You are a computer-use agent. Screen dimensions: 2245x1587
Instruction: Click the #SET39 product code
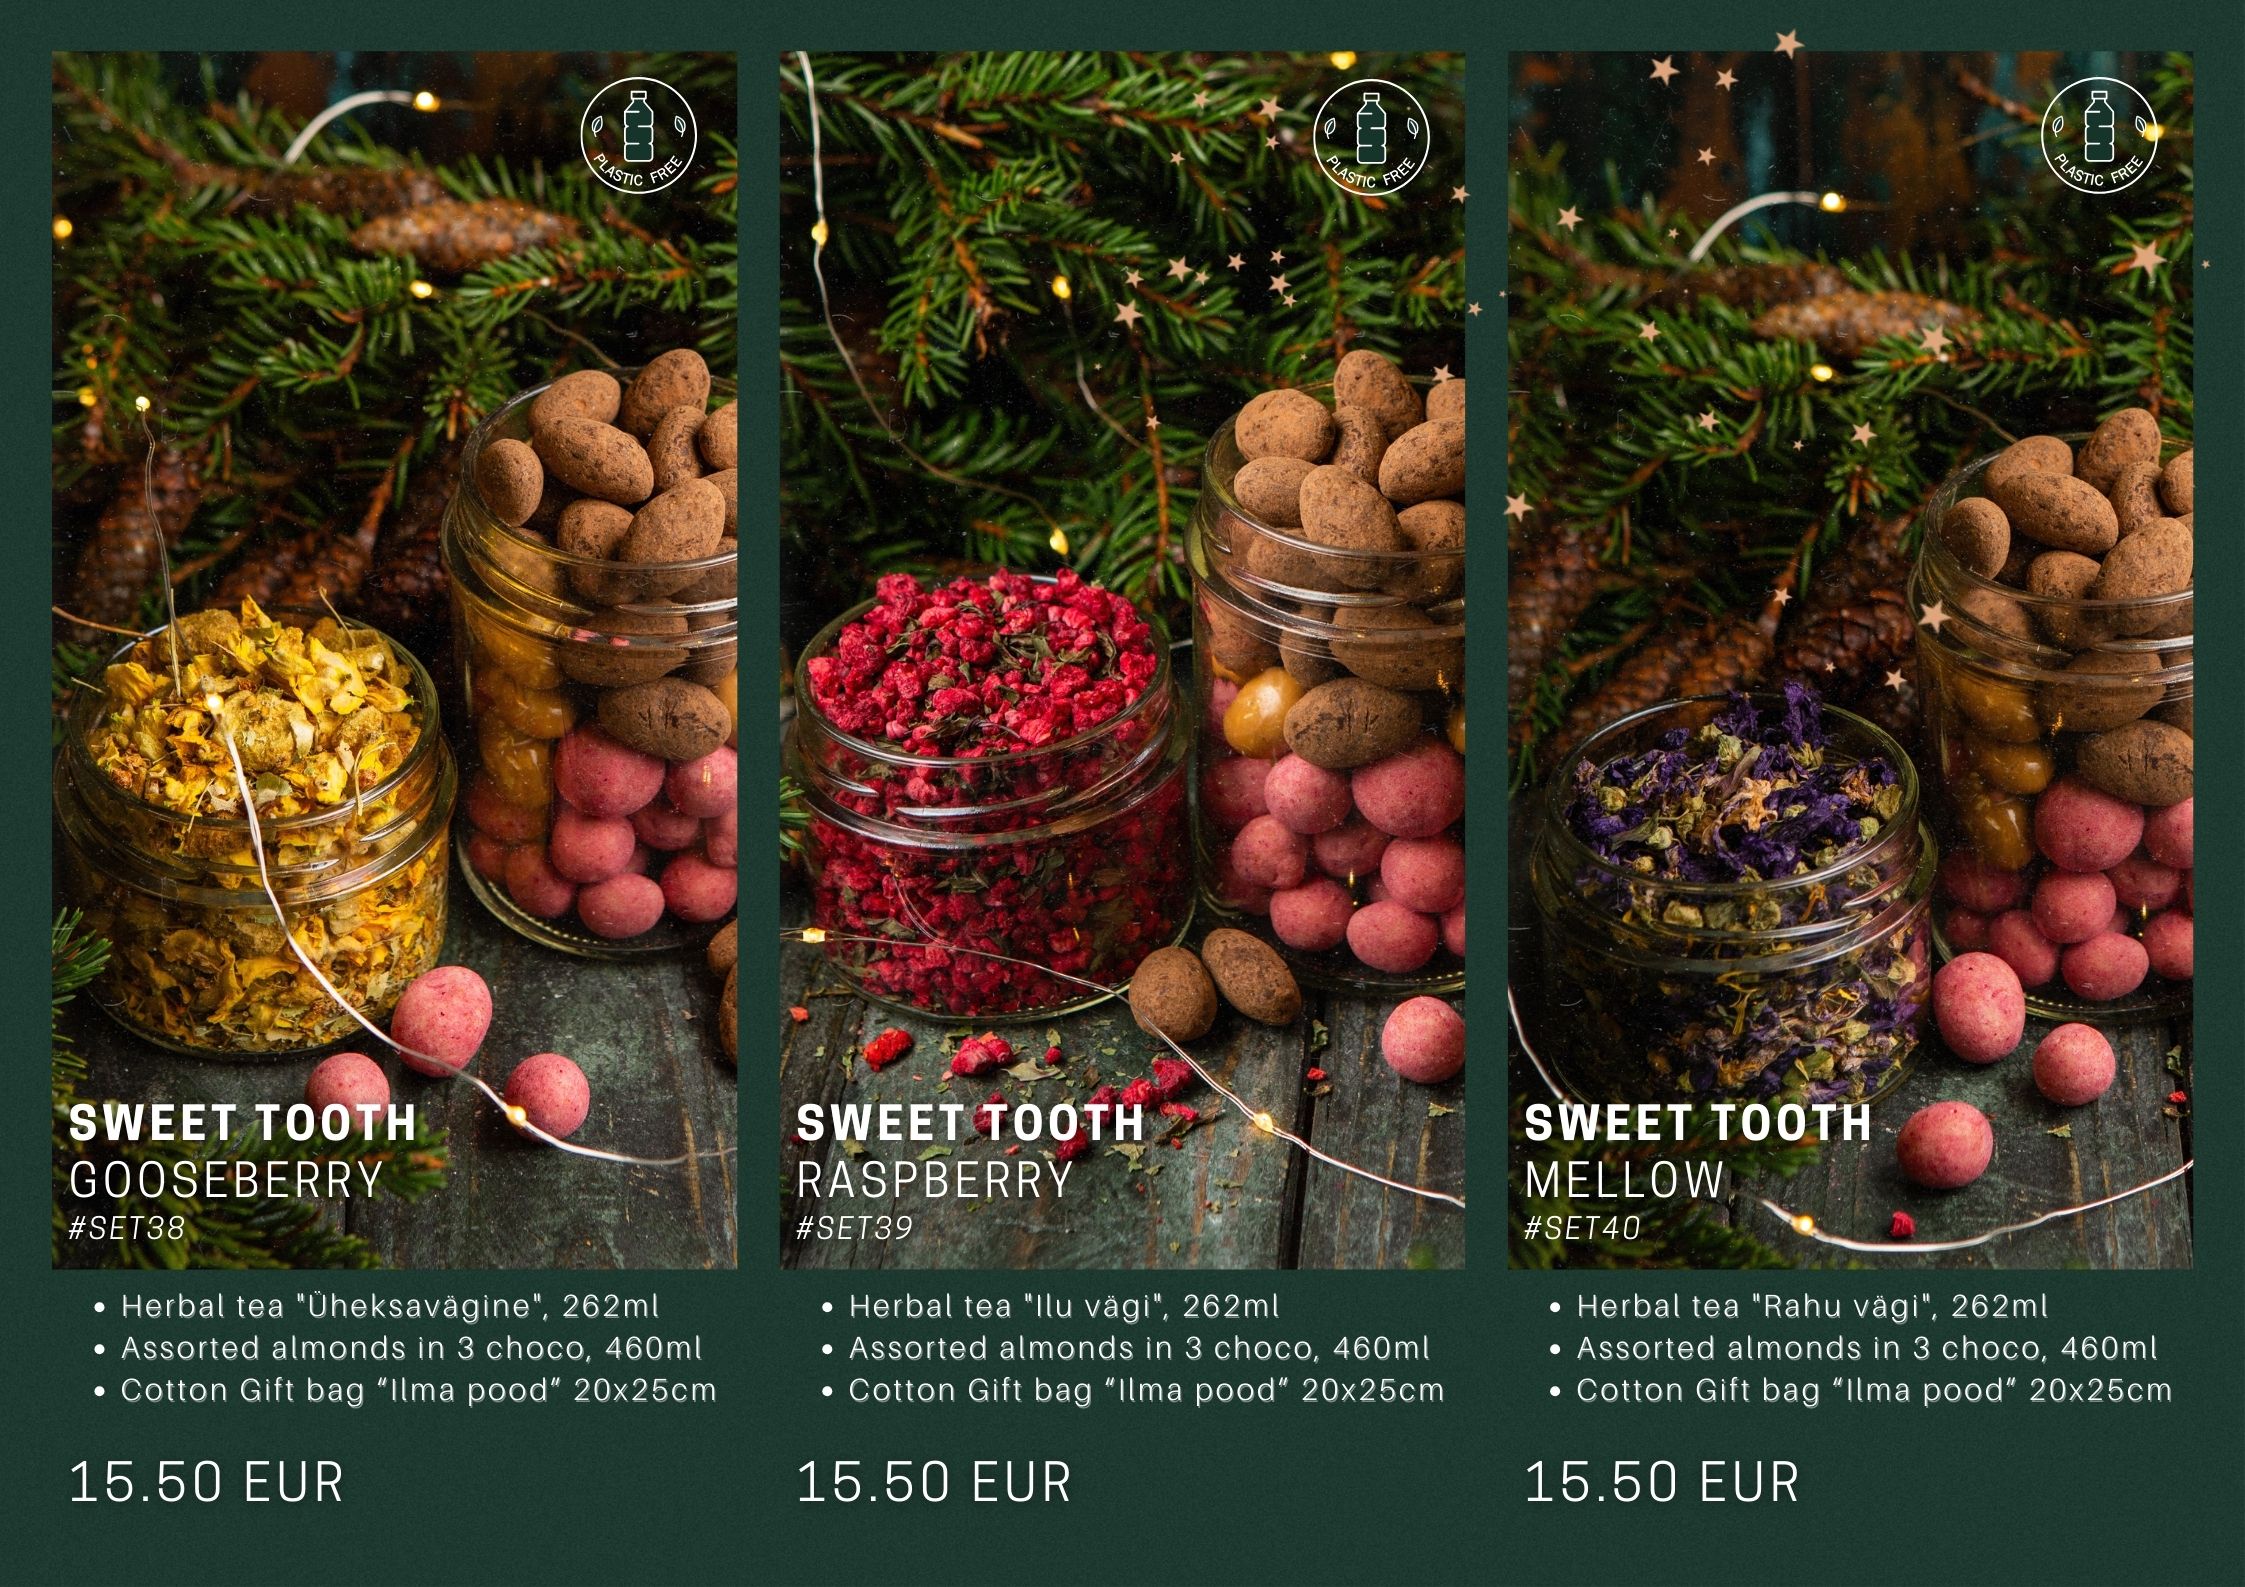[x=855, y=1228]
